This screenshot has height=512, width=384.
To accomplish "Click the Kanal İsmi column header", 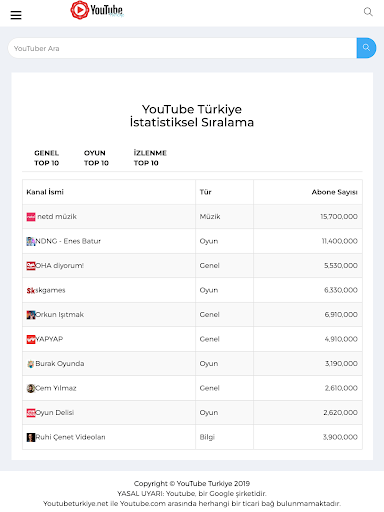I will pos(45,192).
